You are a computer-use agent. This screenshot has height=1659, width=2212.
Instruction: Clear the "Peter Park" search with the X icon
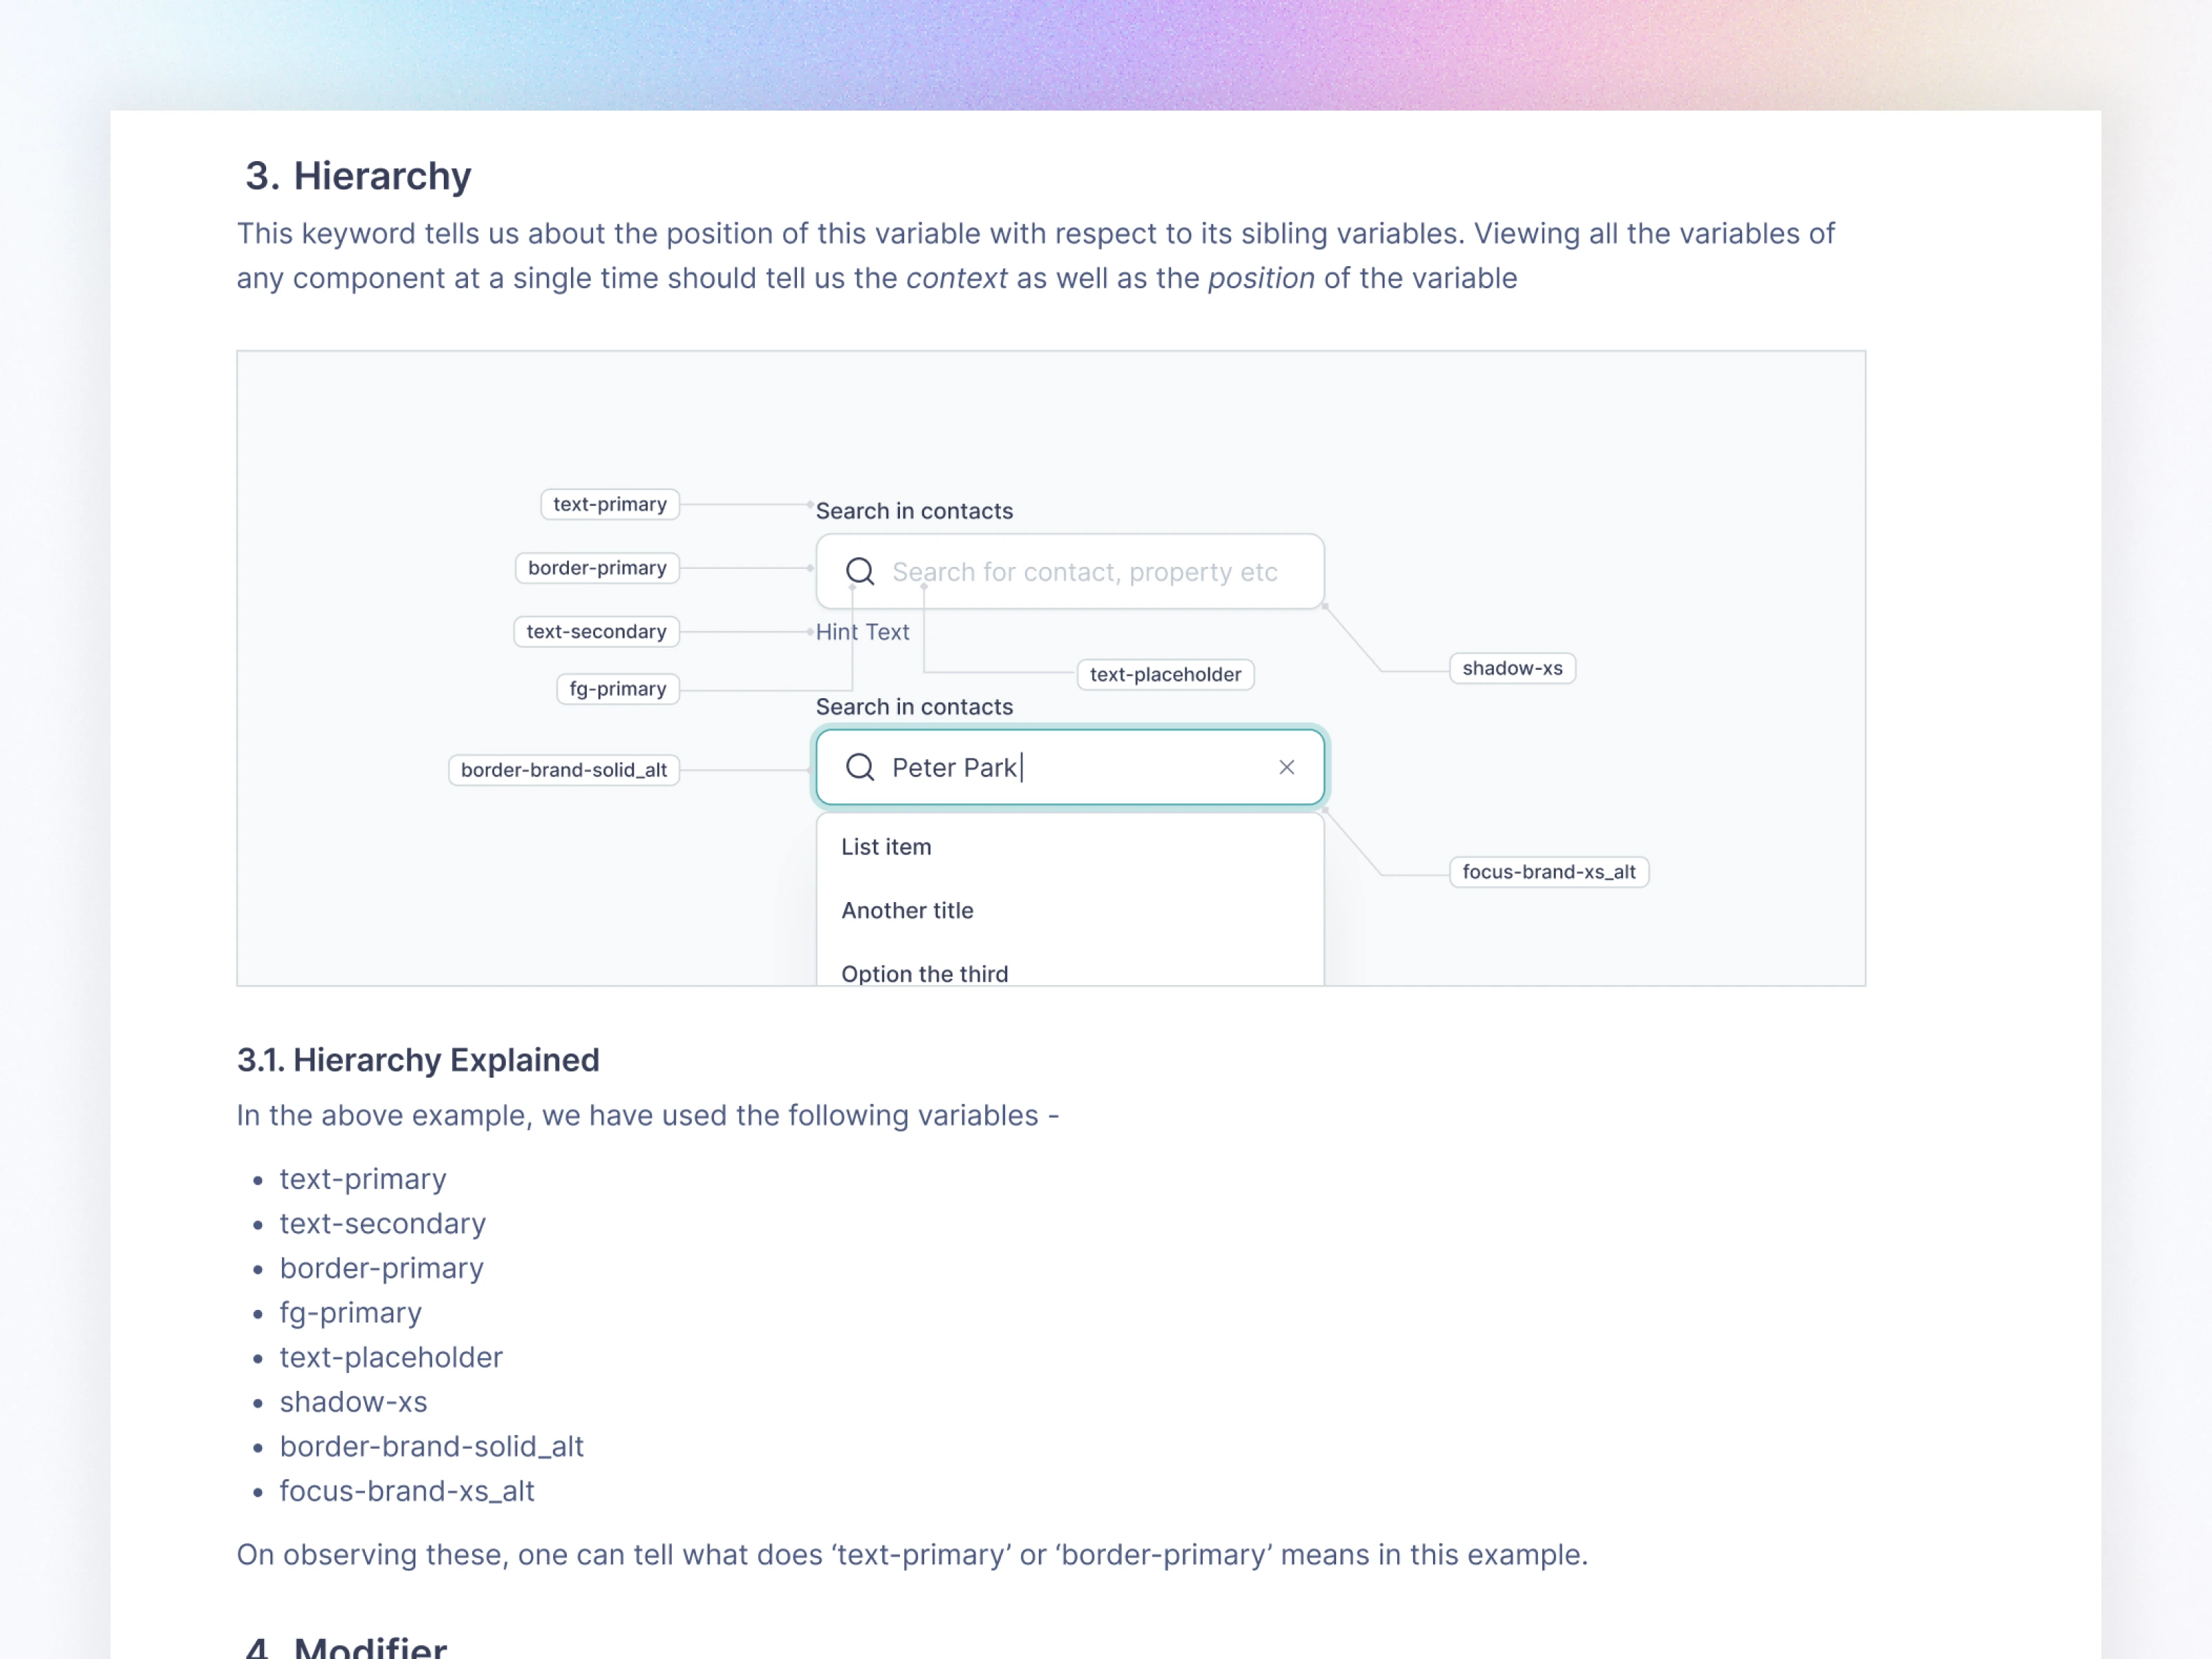1286,767
